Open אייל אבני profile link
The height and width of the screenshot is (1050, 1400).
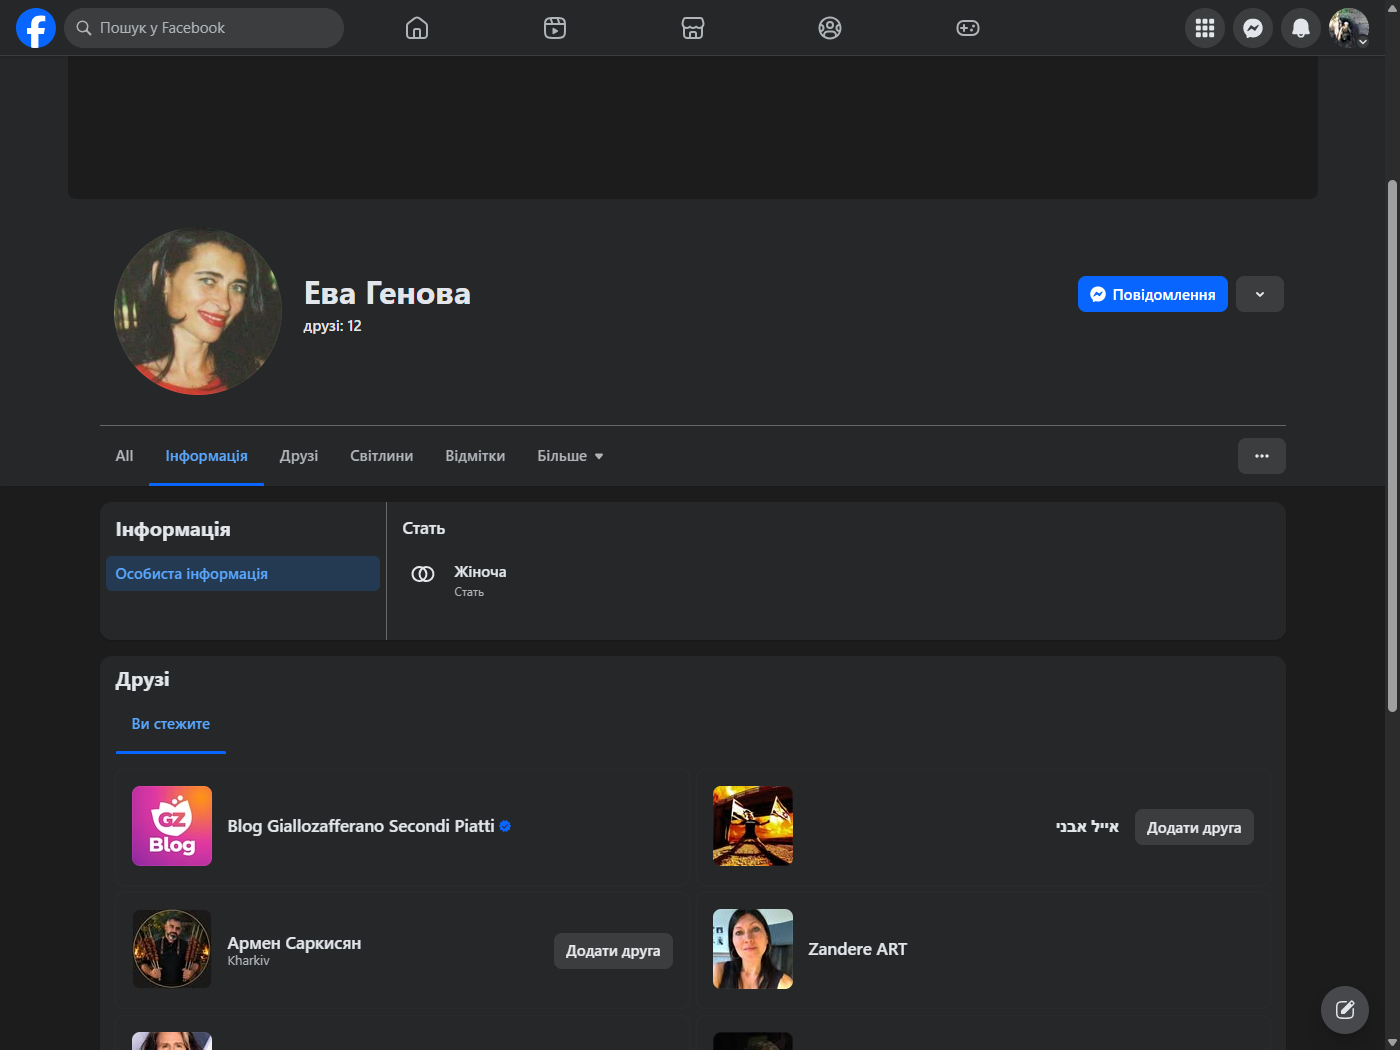pos(1087,827)
